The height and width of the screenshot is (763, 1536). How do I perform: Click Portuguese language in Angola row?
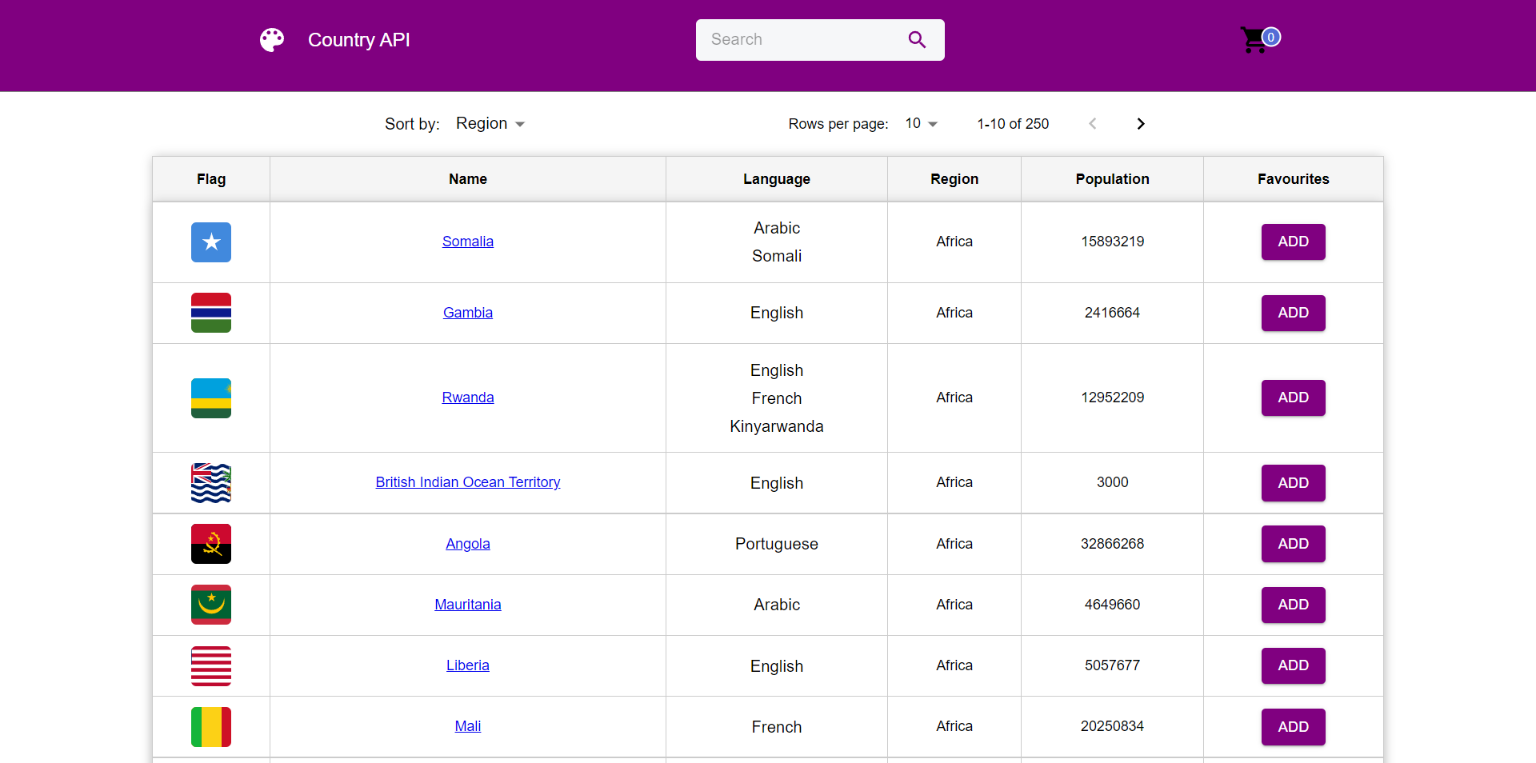(x=777, y=544)
